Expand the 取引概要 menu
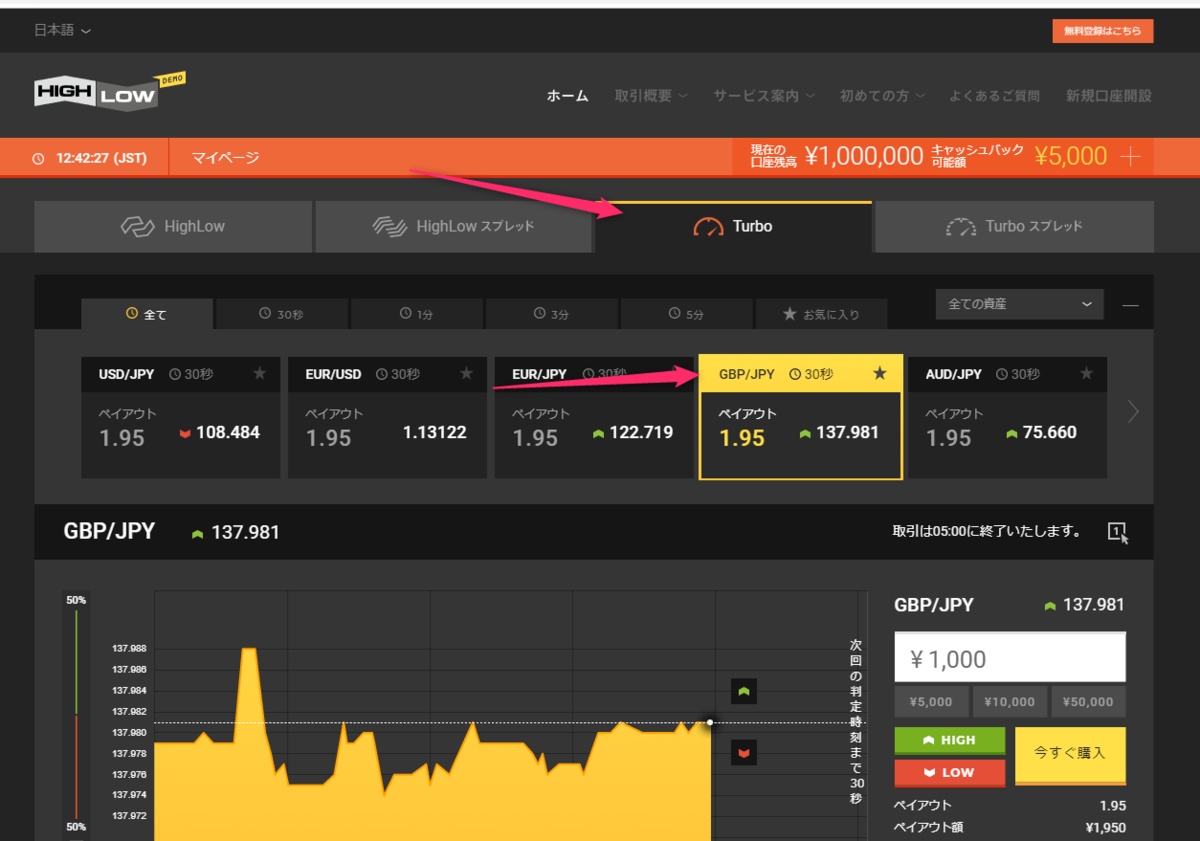Viewport: 1200px width, 841px height. tap(651, 96)
